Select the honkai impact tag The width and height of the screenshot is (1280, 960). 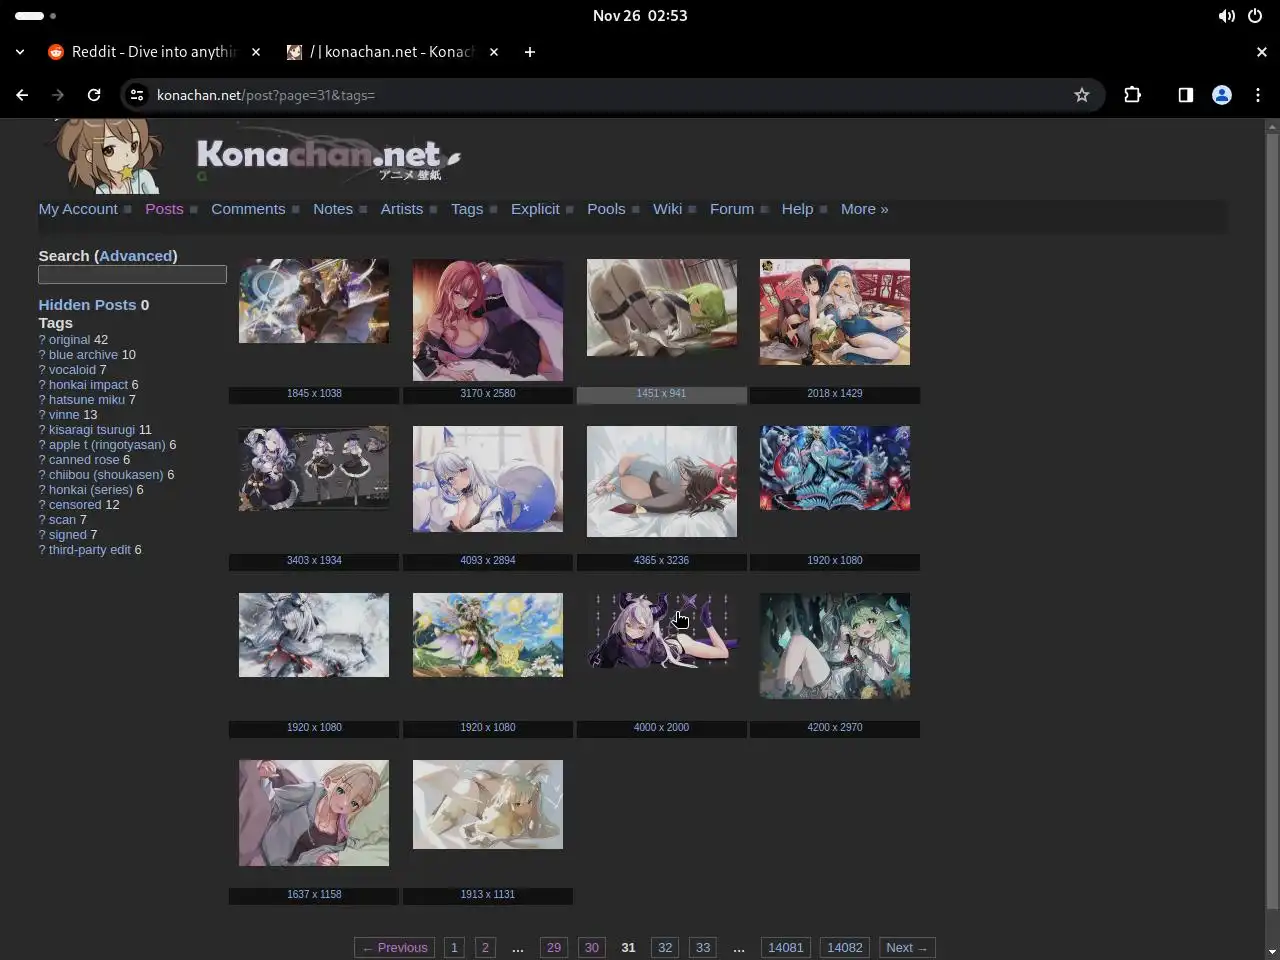point(88,385)
